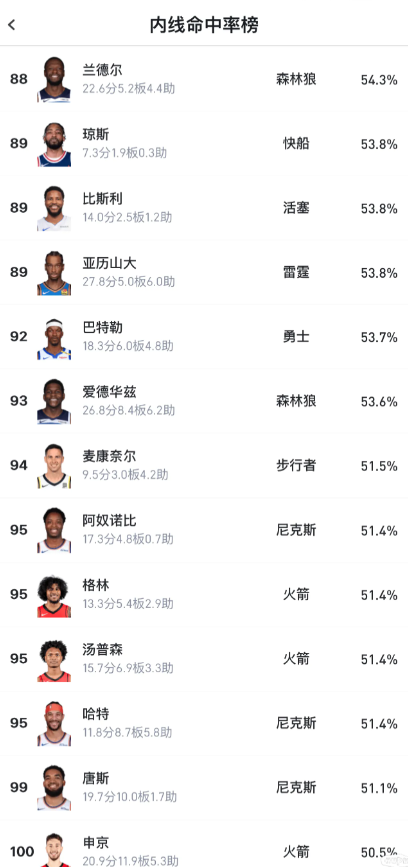Open 格林's curly-haired player photo

[54, 595]
